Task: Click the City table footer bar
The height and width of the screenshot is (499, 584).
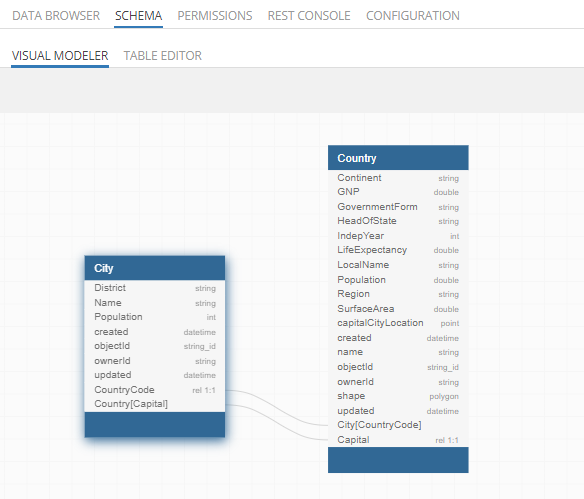Action: (x=155, y=425)
